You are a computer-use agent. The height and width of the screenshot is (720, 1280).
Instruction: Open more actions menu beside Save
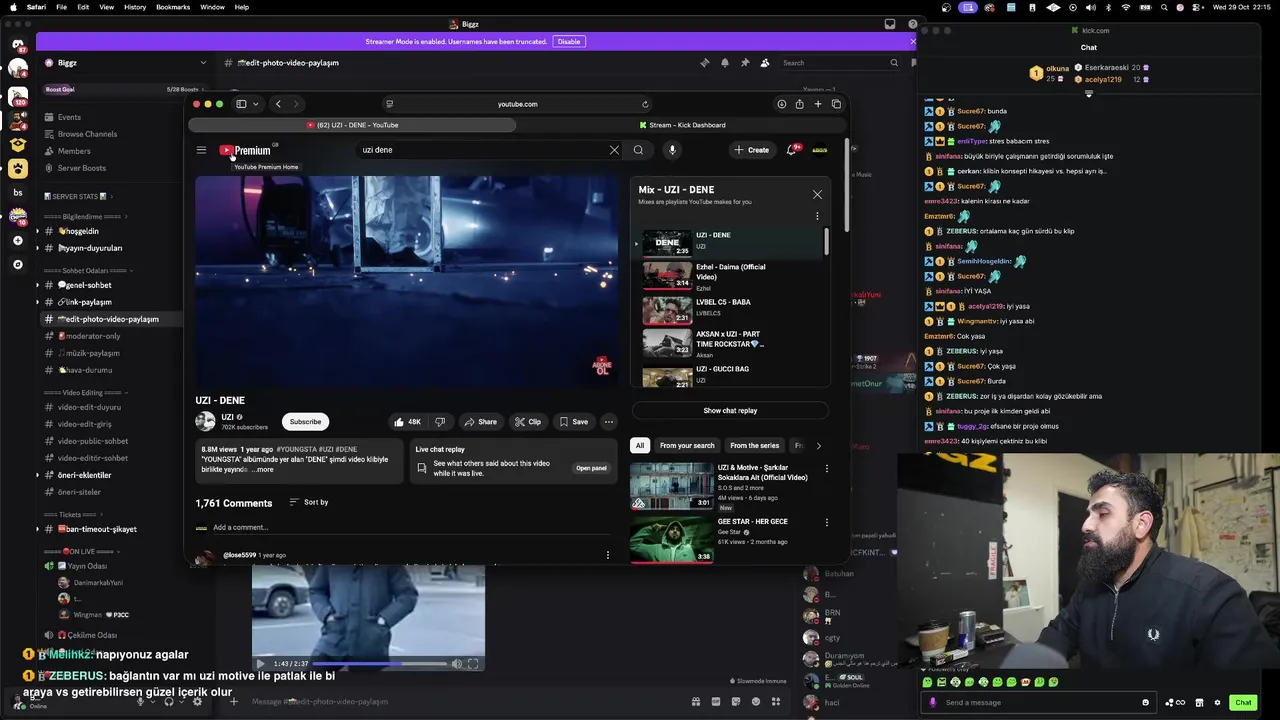tap(608, 422)
